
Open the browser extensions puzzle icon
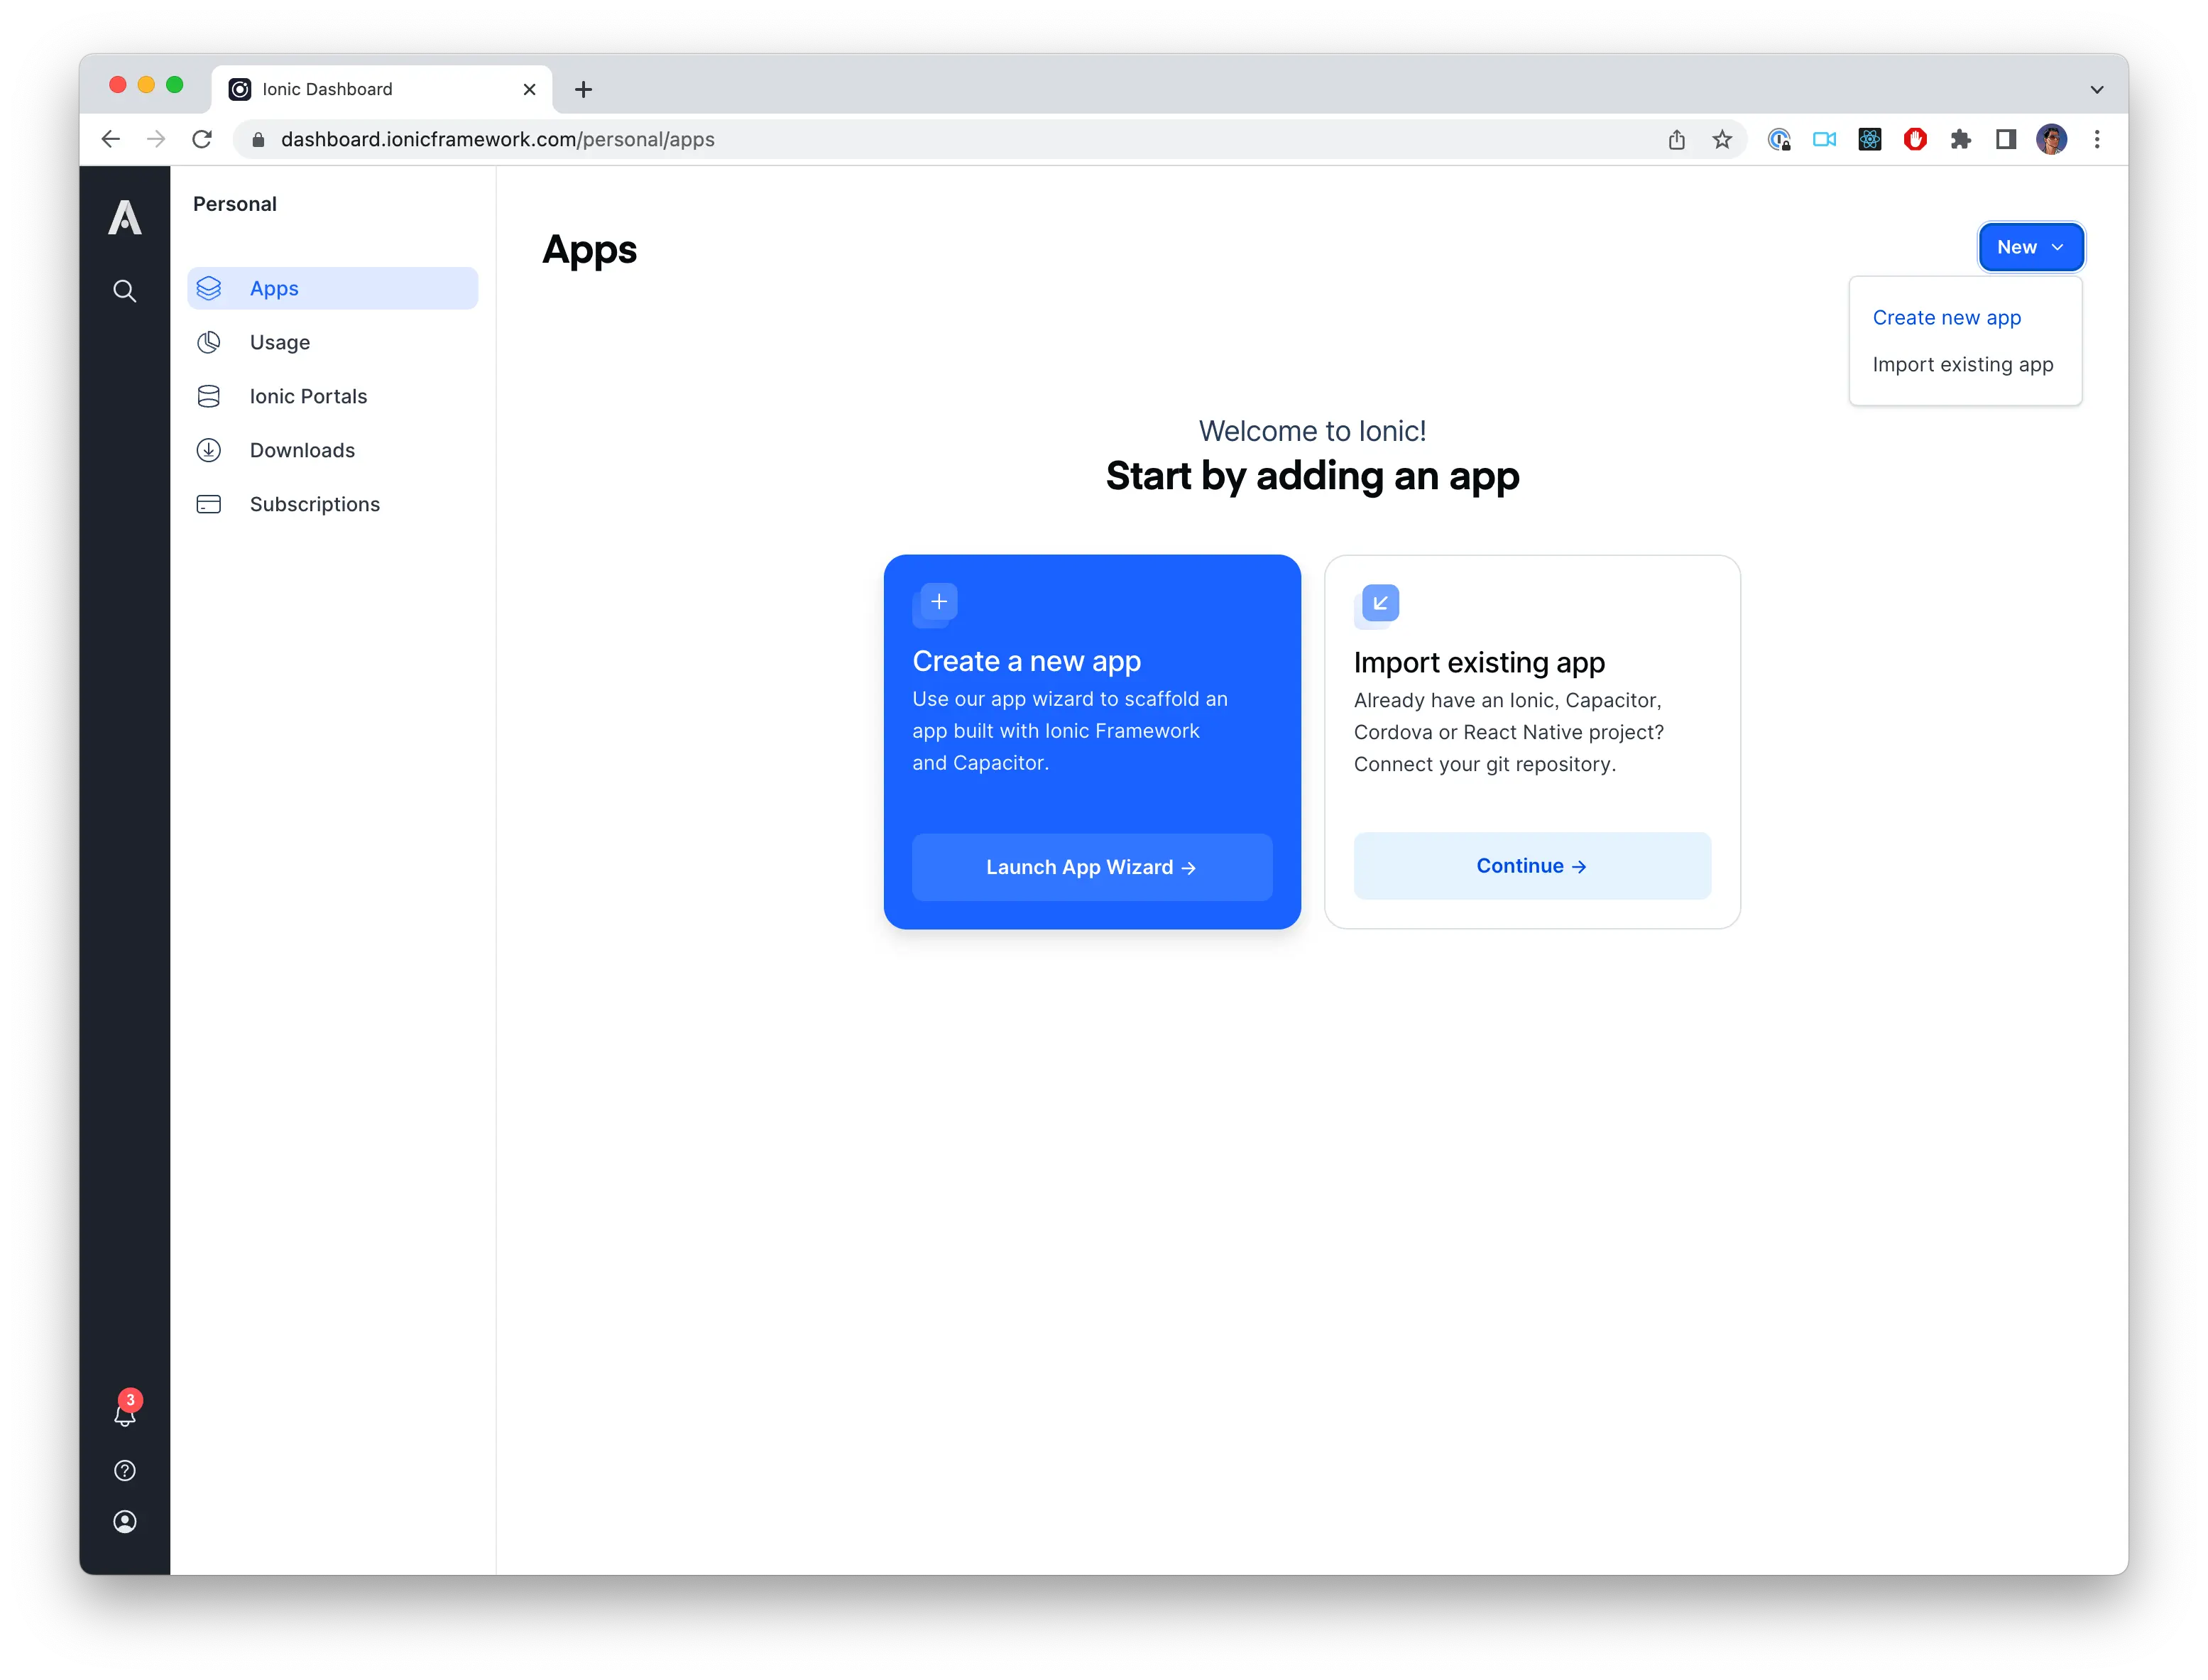coord(1960,140)
